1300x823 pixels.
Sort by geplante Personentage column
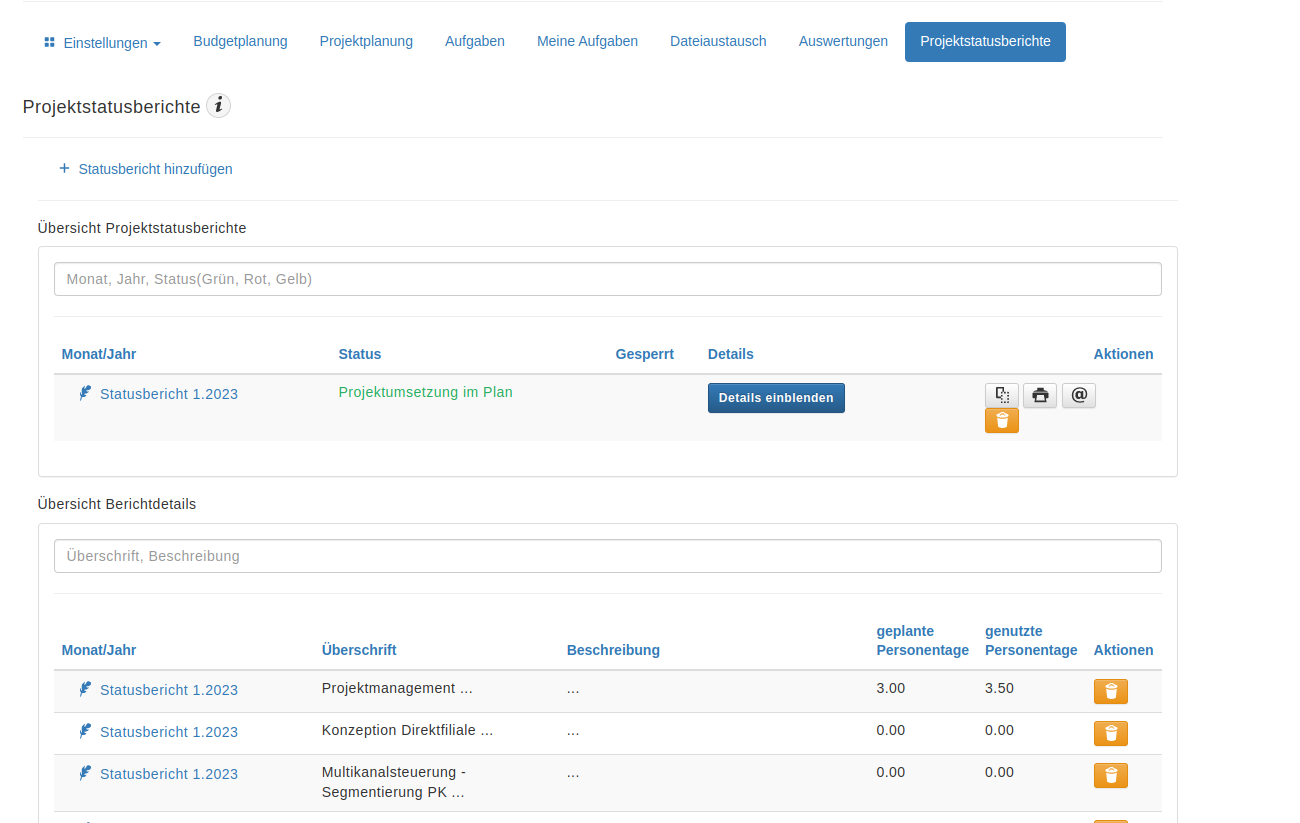(x=922, y=641)
